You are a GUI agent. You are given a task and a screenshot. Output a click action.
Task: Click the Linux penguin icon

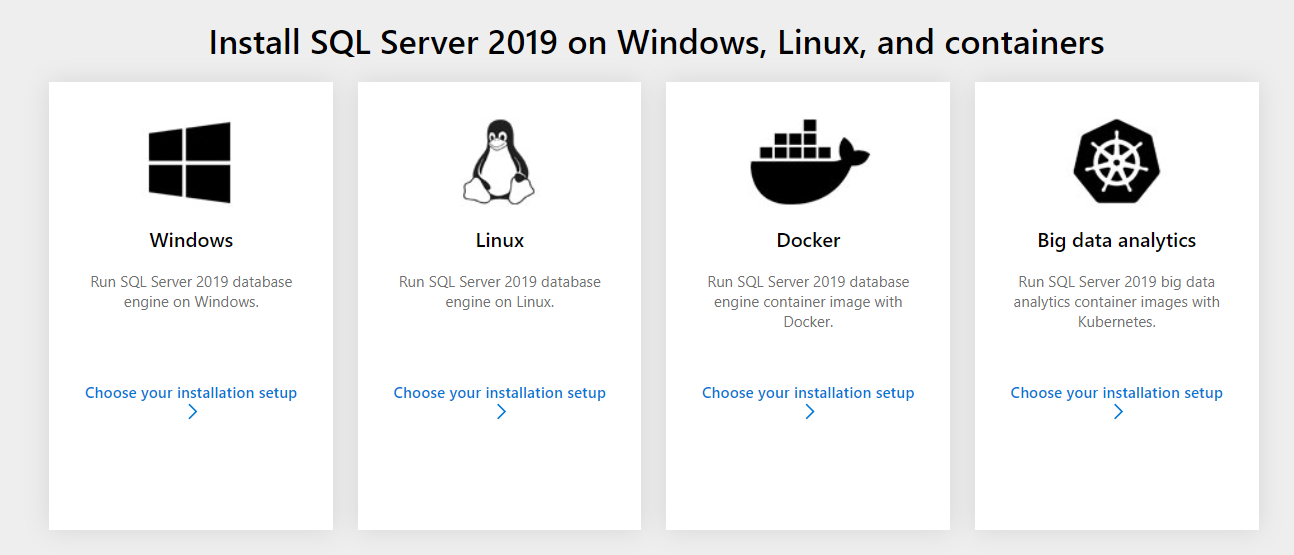499,162
